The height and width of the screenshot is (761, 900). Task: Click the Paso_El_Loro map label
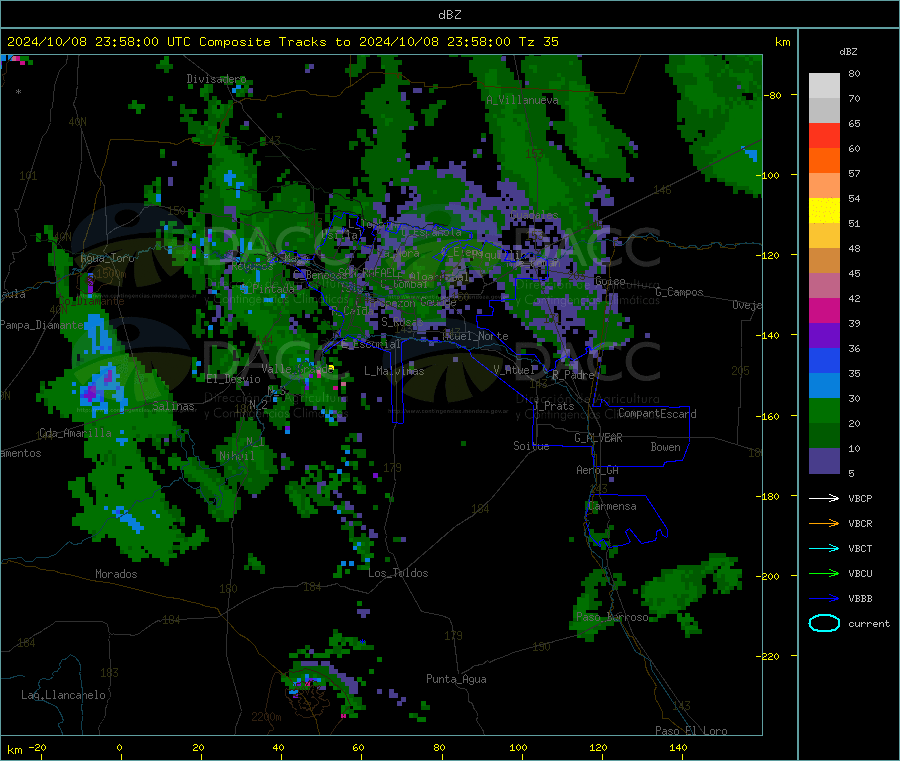tap(691, 731)
